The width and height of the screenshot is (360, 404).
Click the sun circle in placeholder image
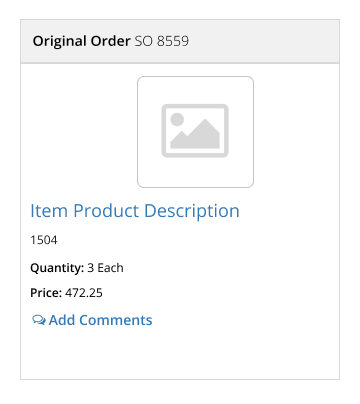[x=177, y=119]
